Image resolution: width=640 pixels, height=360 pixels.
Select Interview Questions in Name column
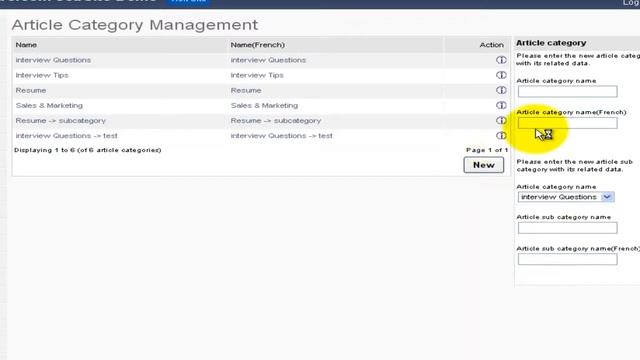click(53, 60)
